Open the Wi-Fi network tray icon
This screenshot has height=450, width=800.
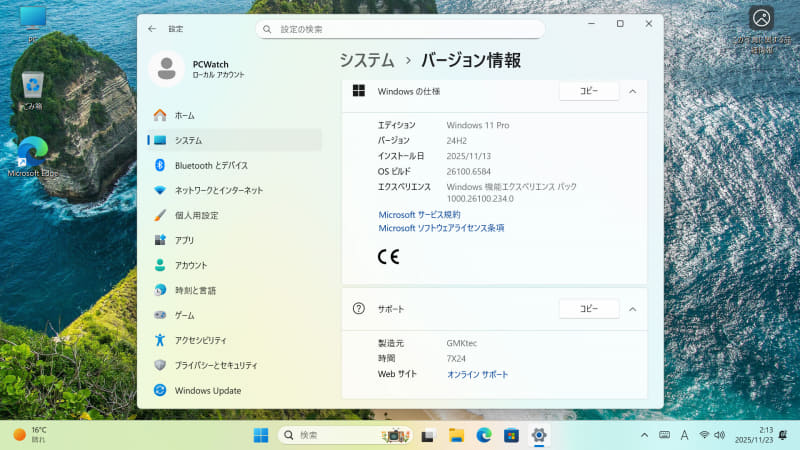click(x=704, y=435)
